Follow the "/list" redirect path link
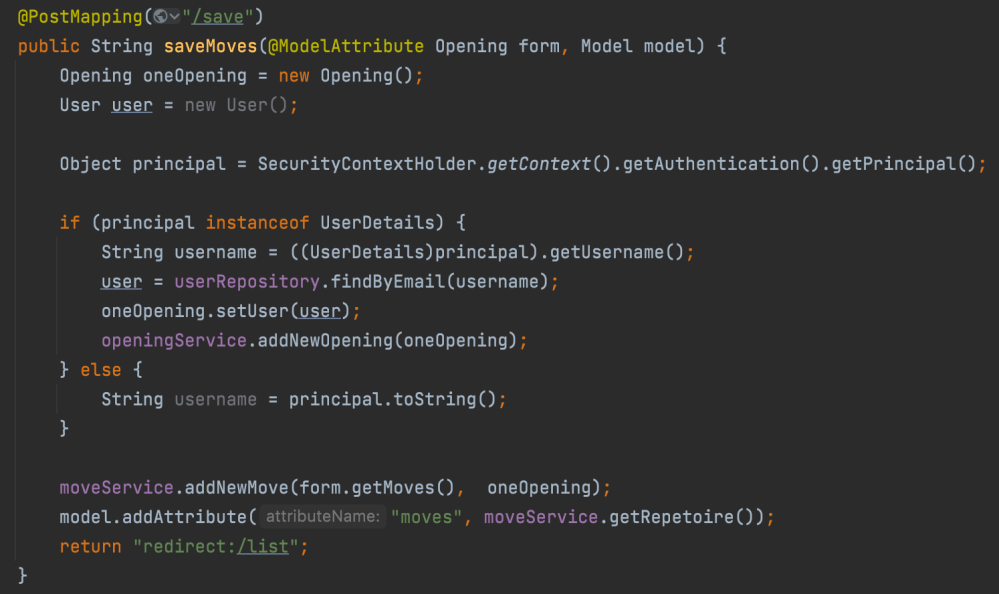The image size is (999, 594). (265, 546)
